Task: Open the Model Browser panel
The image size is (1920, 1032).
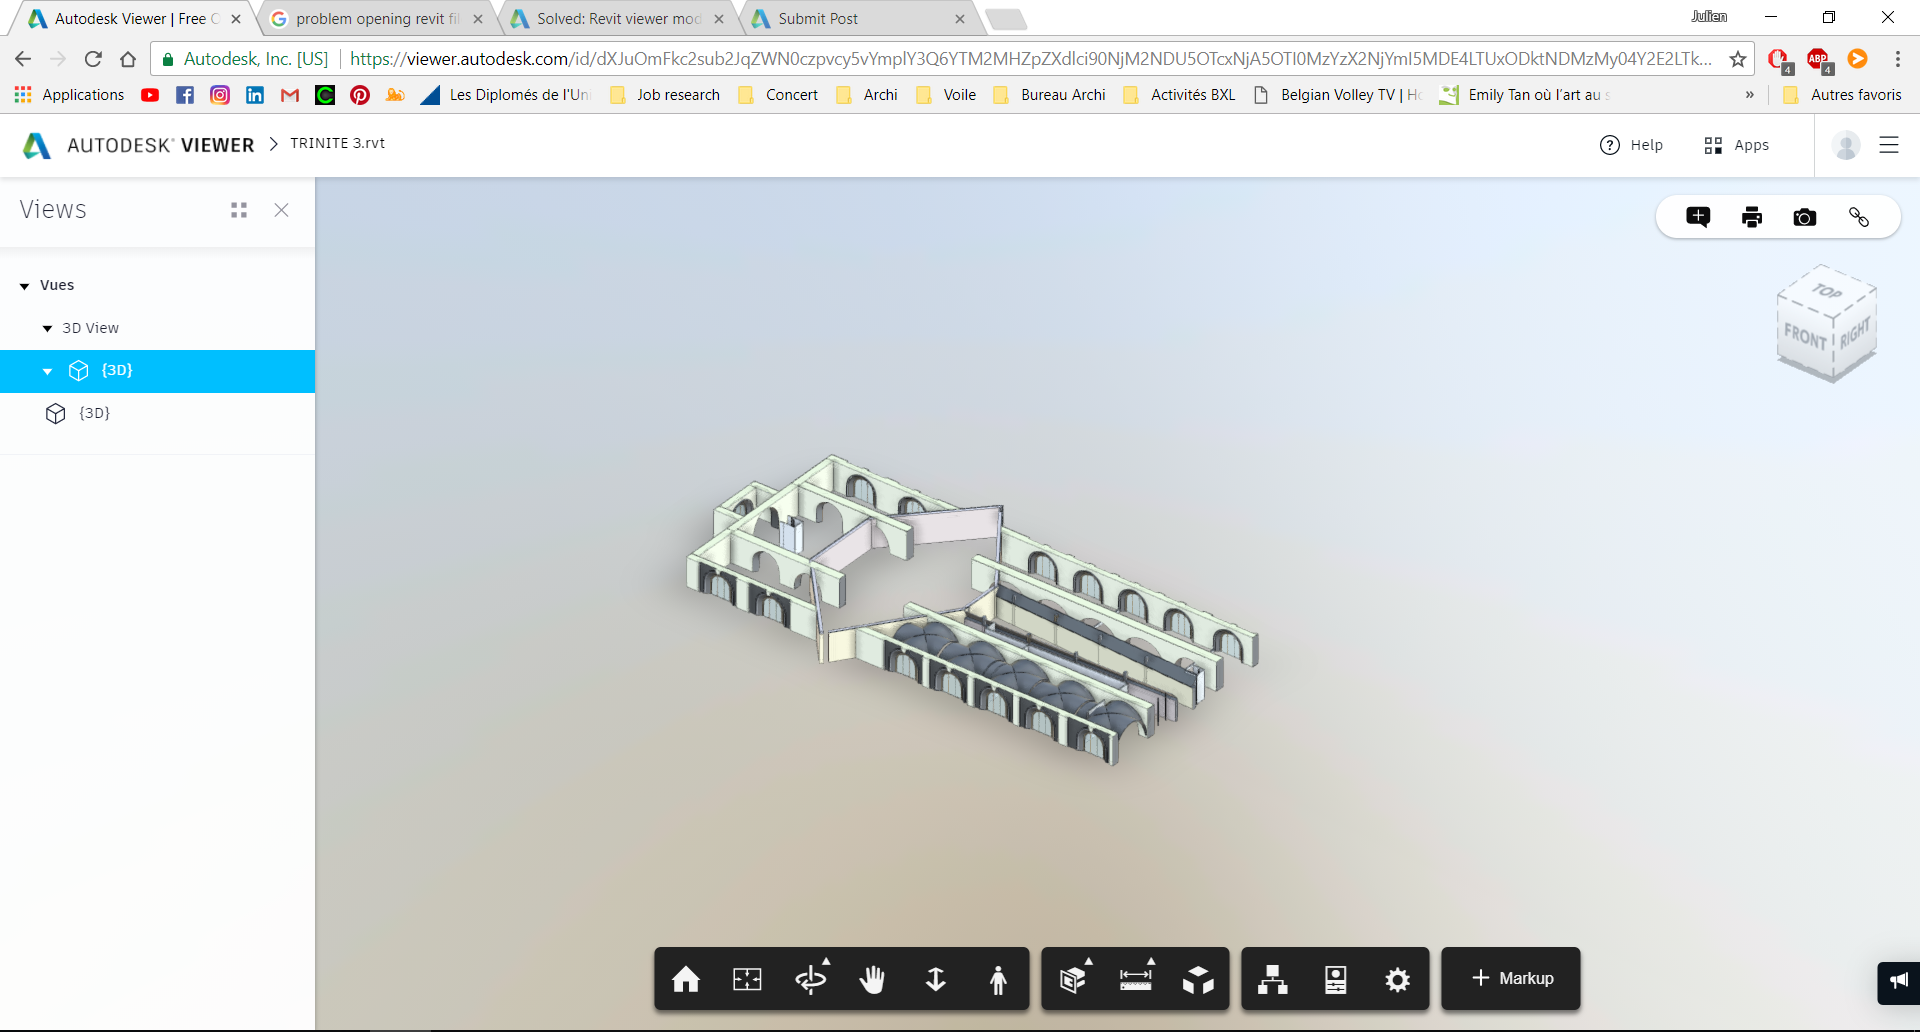Action: [x=1273, y=979]
